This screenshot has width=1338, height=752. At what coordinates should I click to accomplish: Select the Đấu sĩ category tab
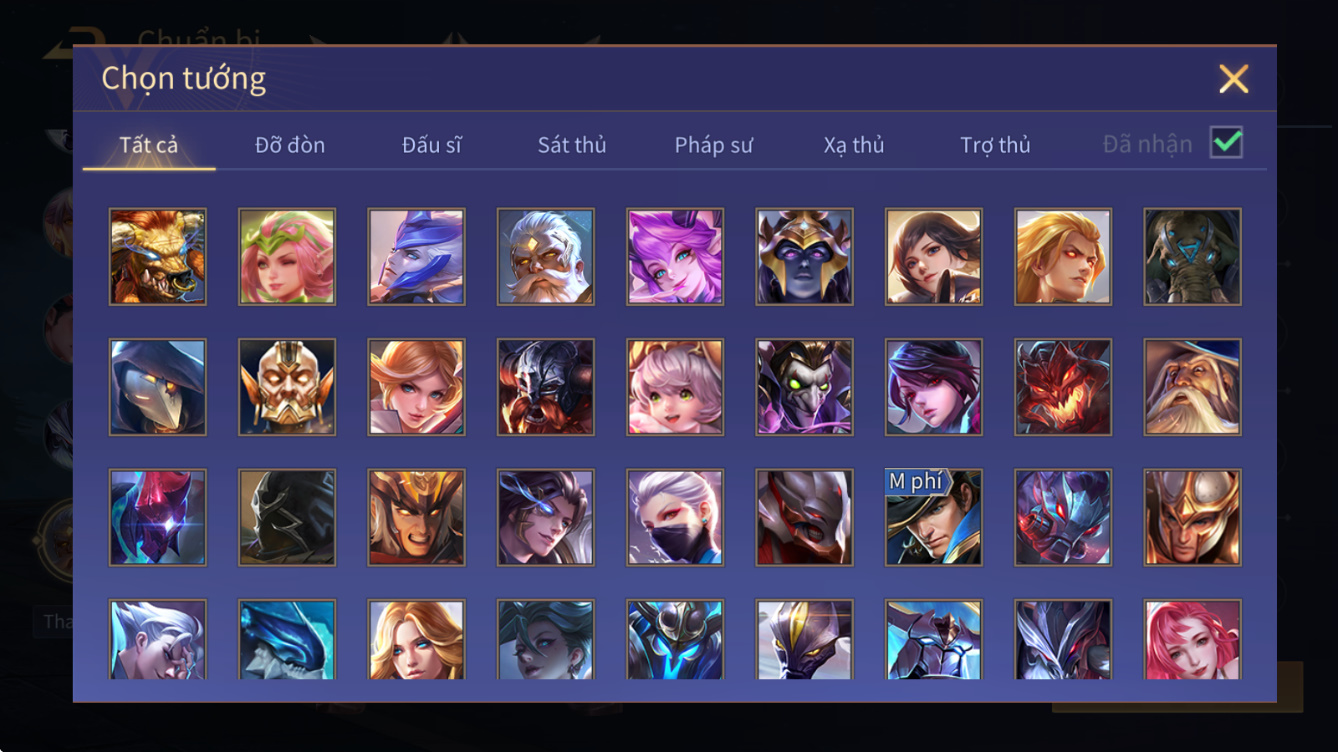click(432, 145)
